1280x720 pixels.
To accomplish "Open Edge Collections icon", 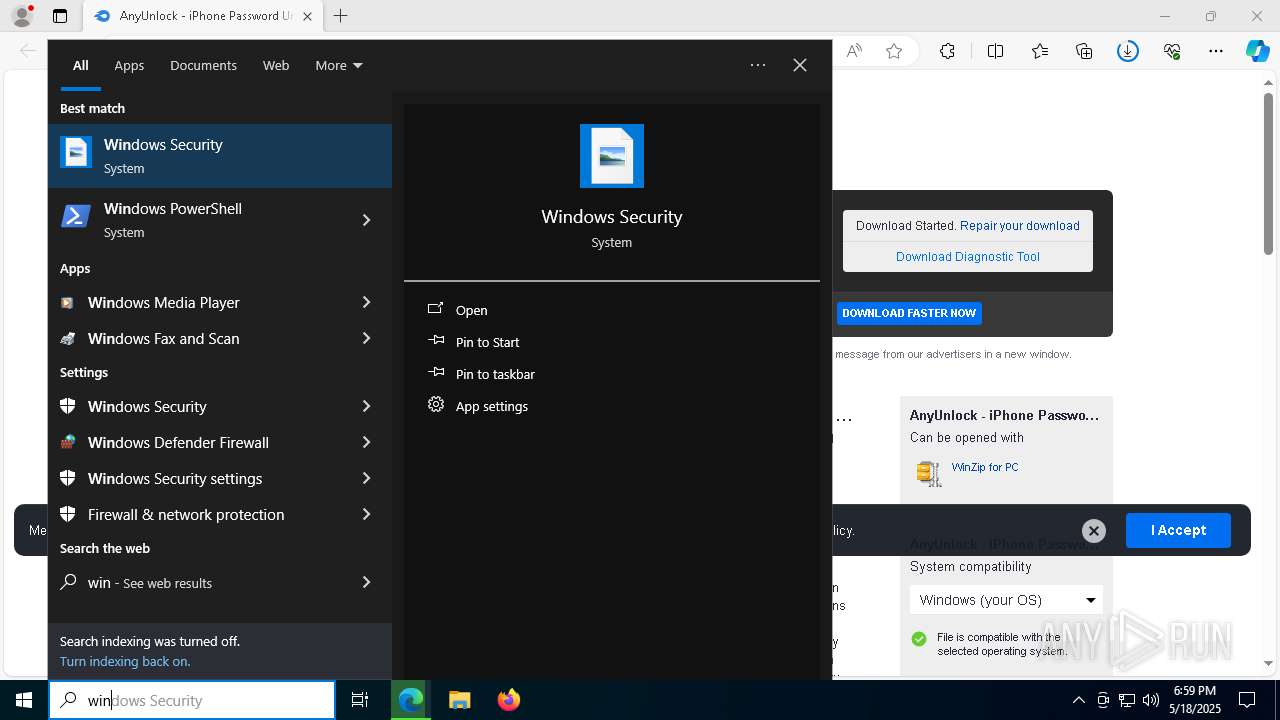I will [1084, 51].
